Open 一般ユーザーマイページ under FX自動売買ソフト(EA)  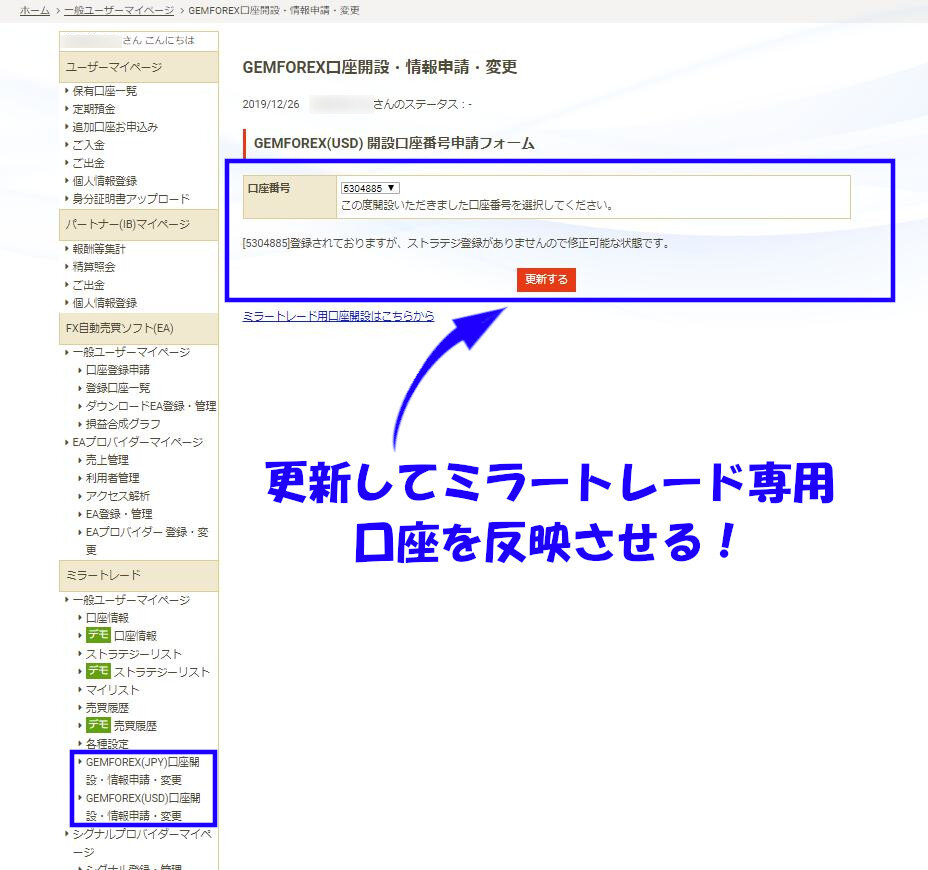pos(131,352)
